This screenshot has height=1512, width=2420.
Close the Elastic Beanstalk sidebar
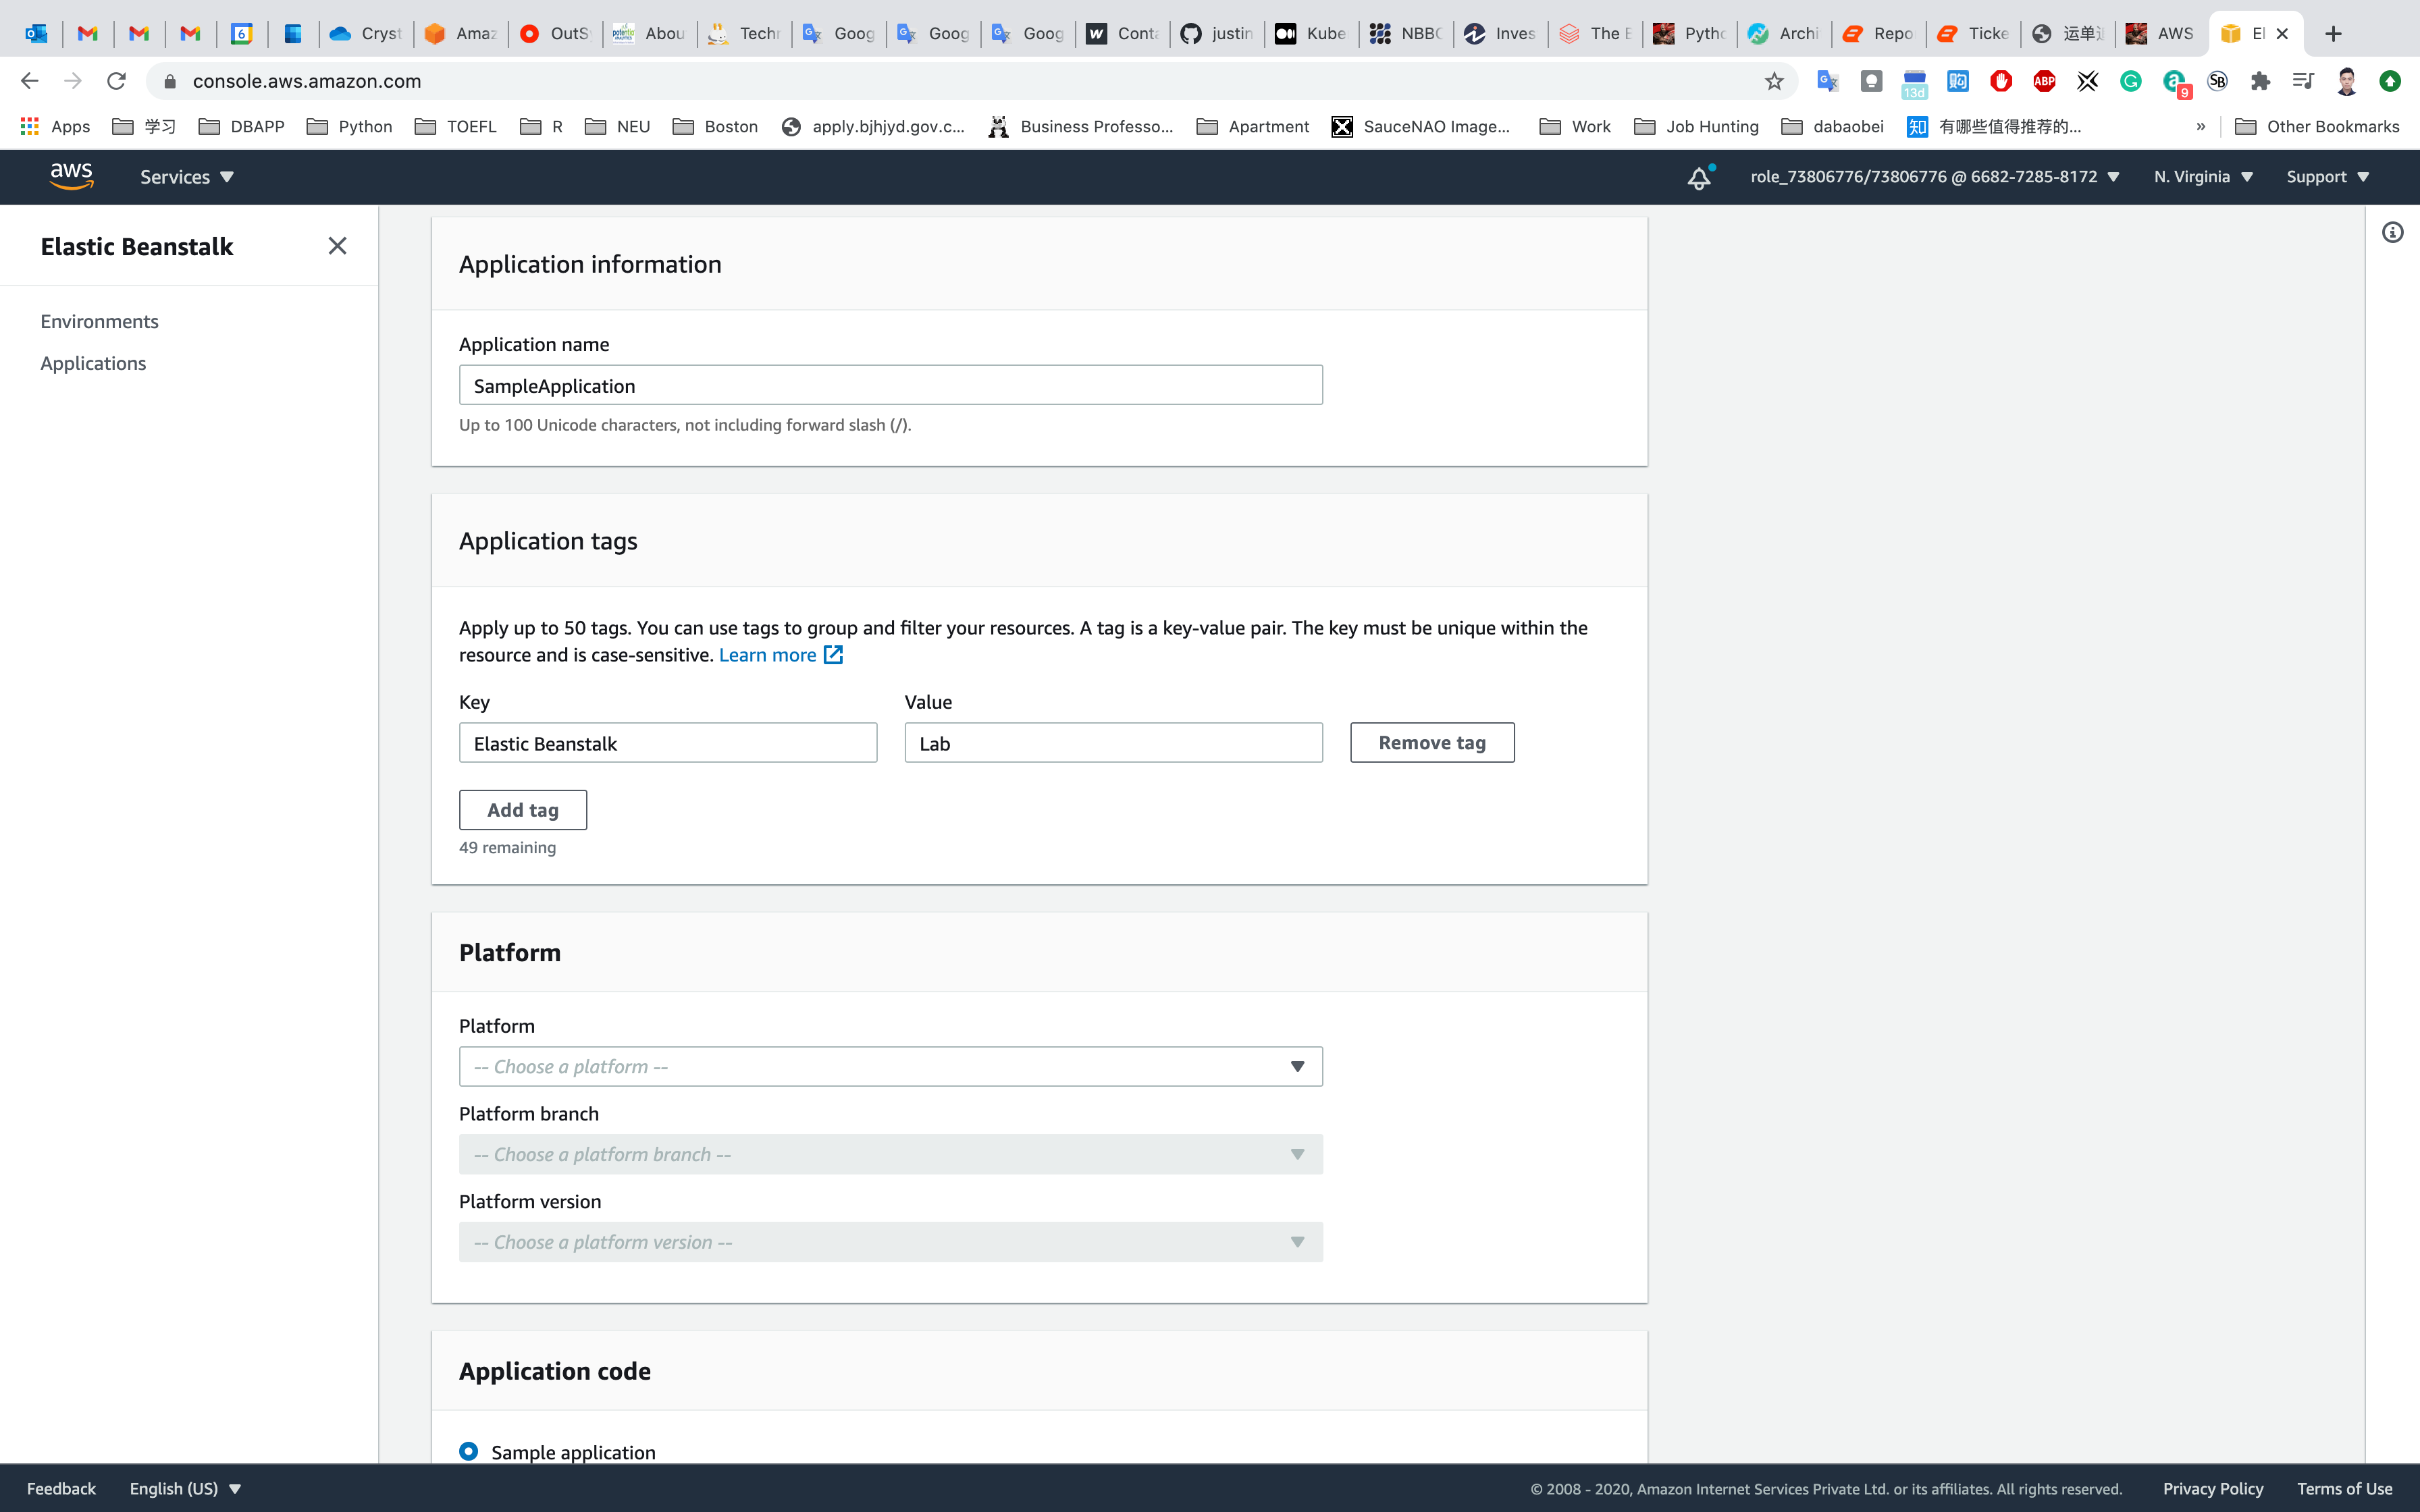pyautogui.click(x=337, y=246)
